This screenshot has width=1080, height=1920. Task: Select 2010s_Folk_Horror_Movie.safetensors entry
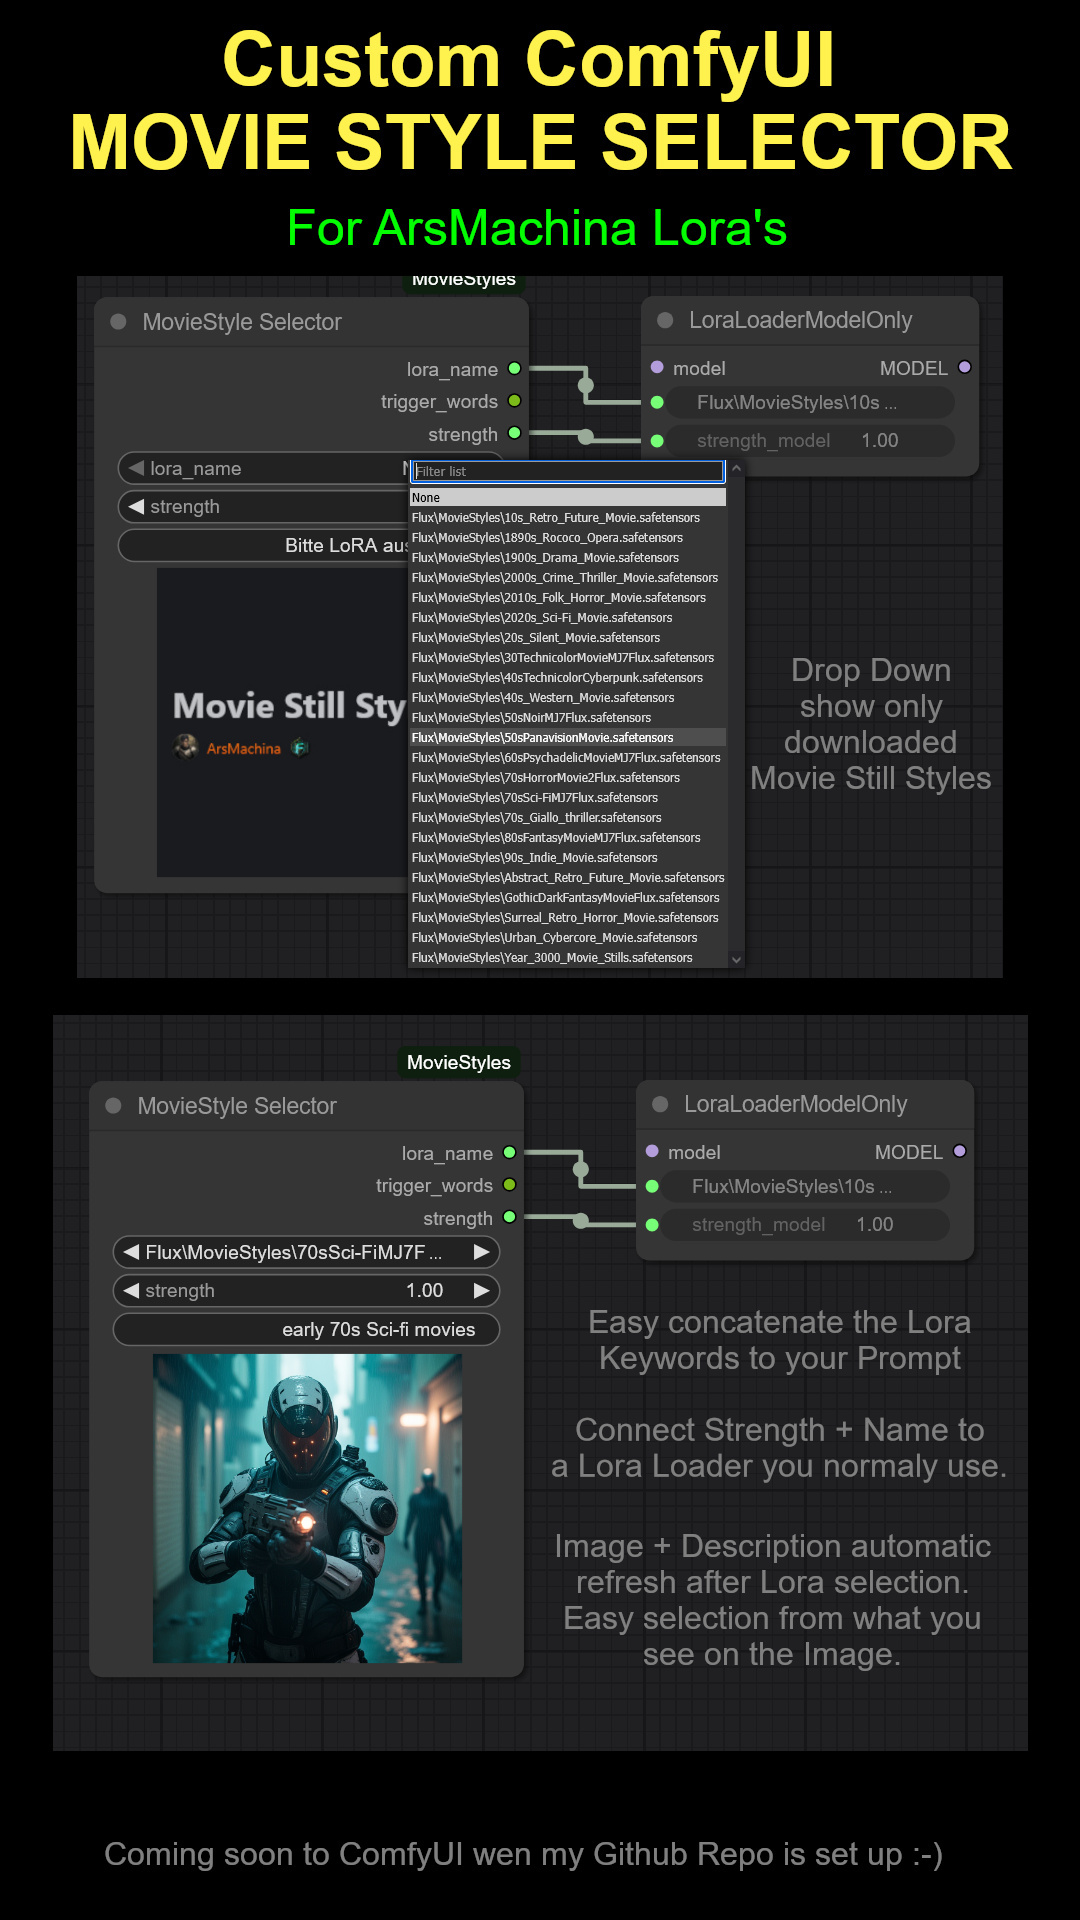coord(568,597)
